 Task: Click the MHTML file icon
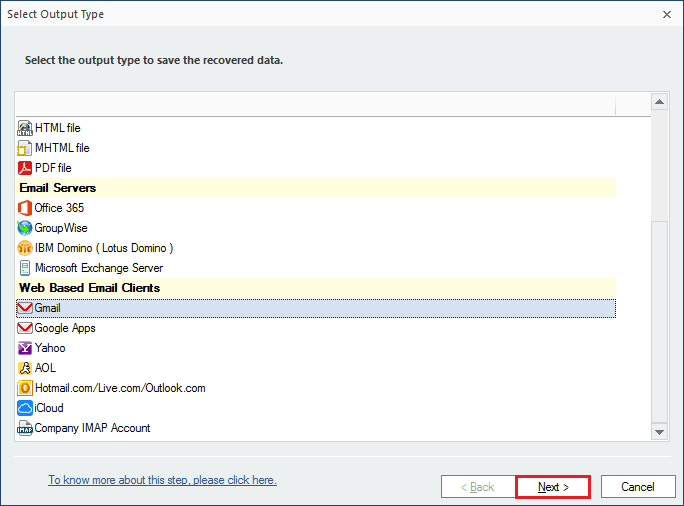pos(25,148)
